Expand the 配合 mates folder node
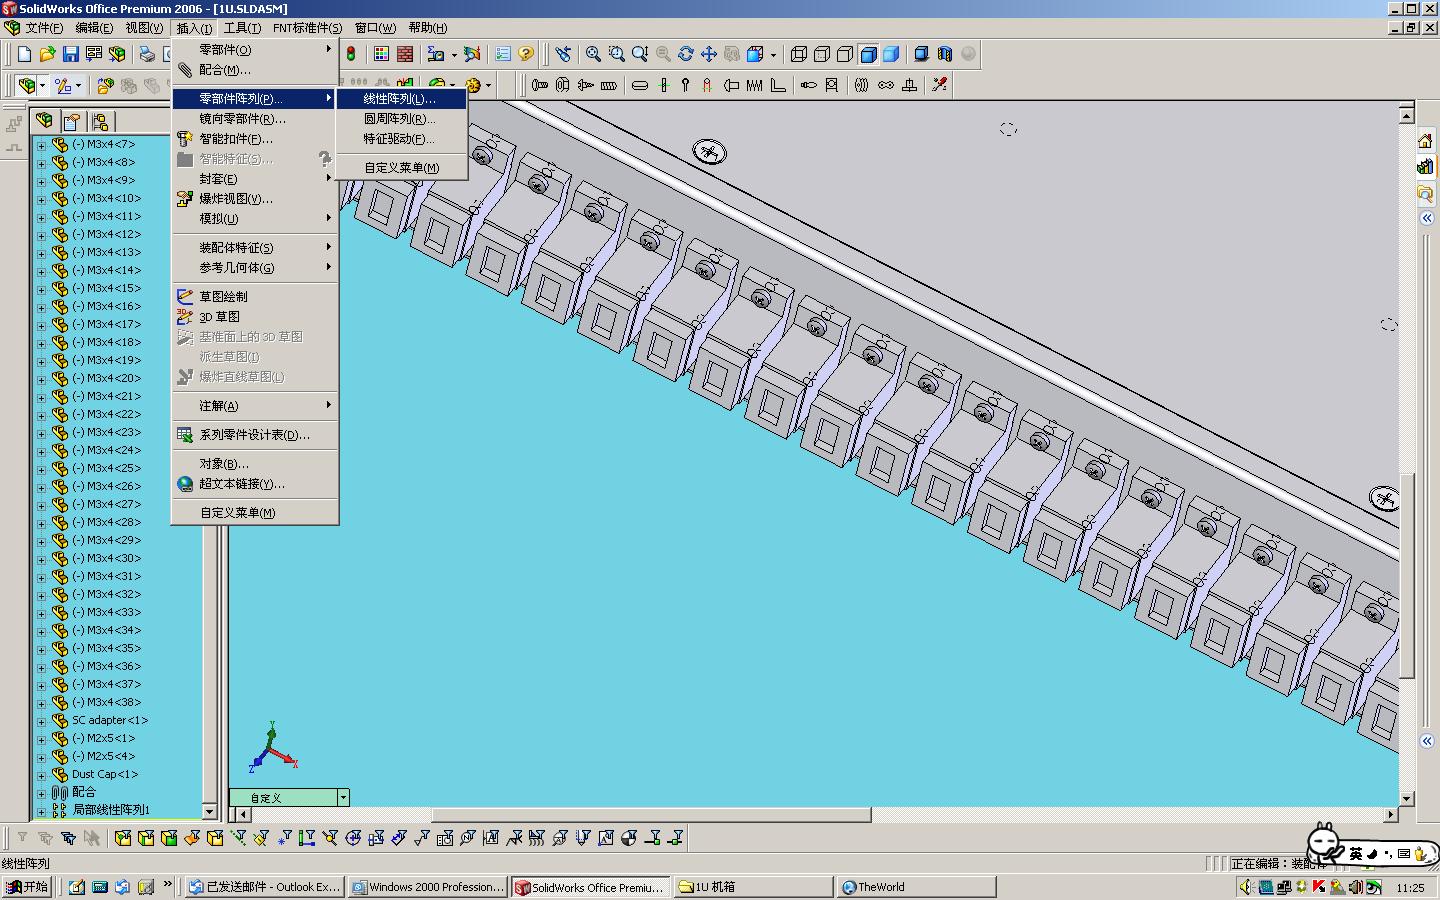The width and height of the screenshot is (1440, 900). (x=41, y=793)
